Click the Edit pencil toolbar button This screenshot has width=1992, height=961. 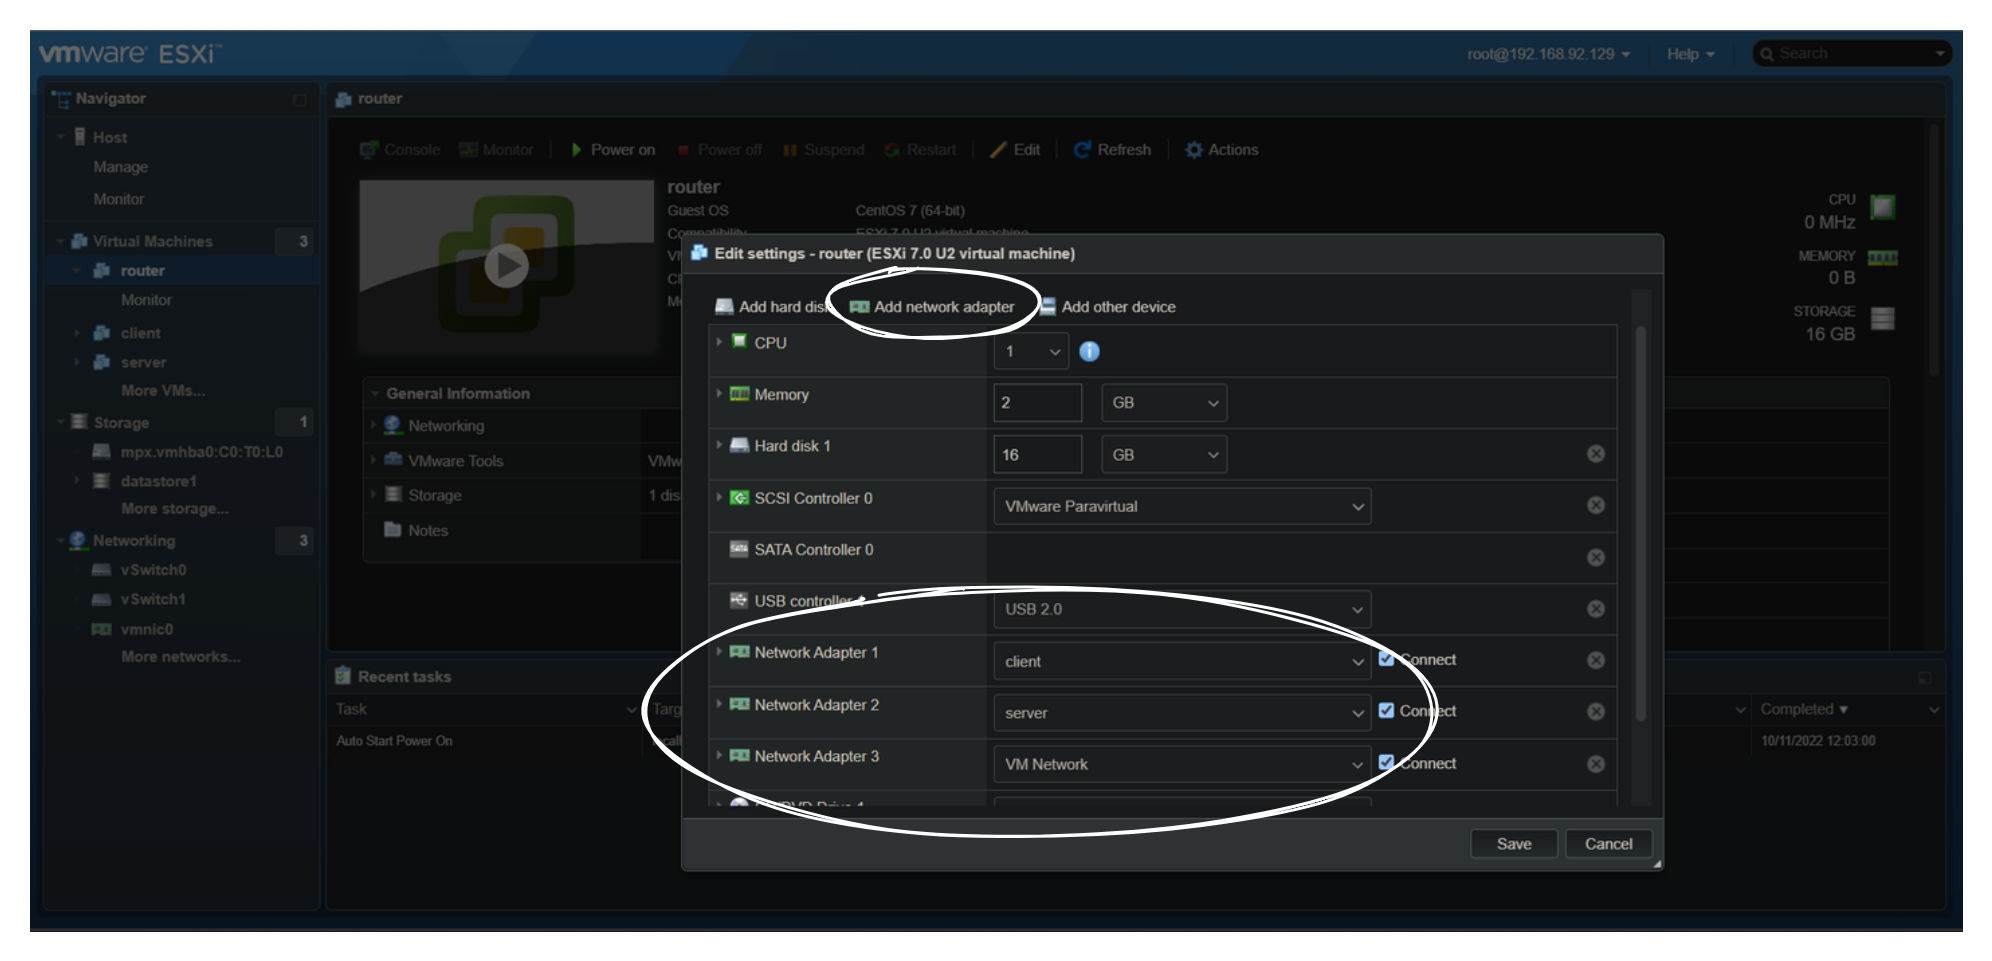tap(1015, 150)
